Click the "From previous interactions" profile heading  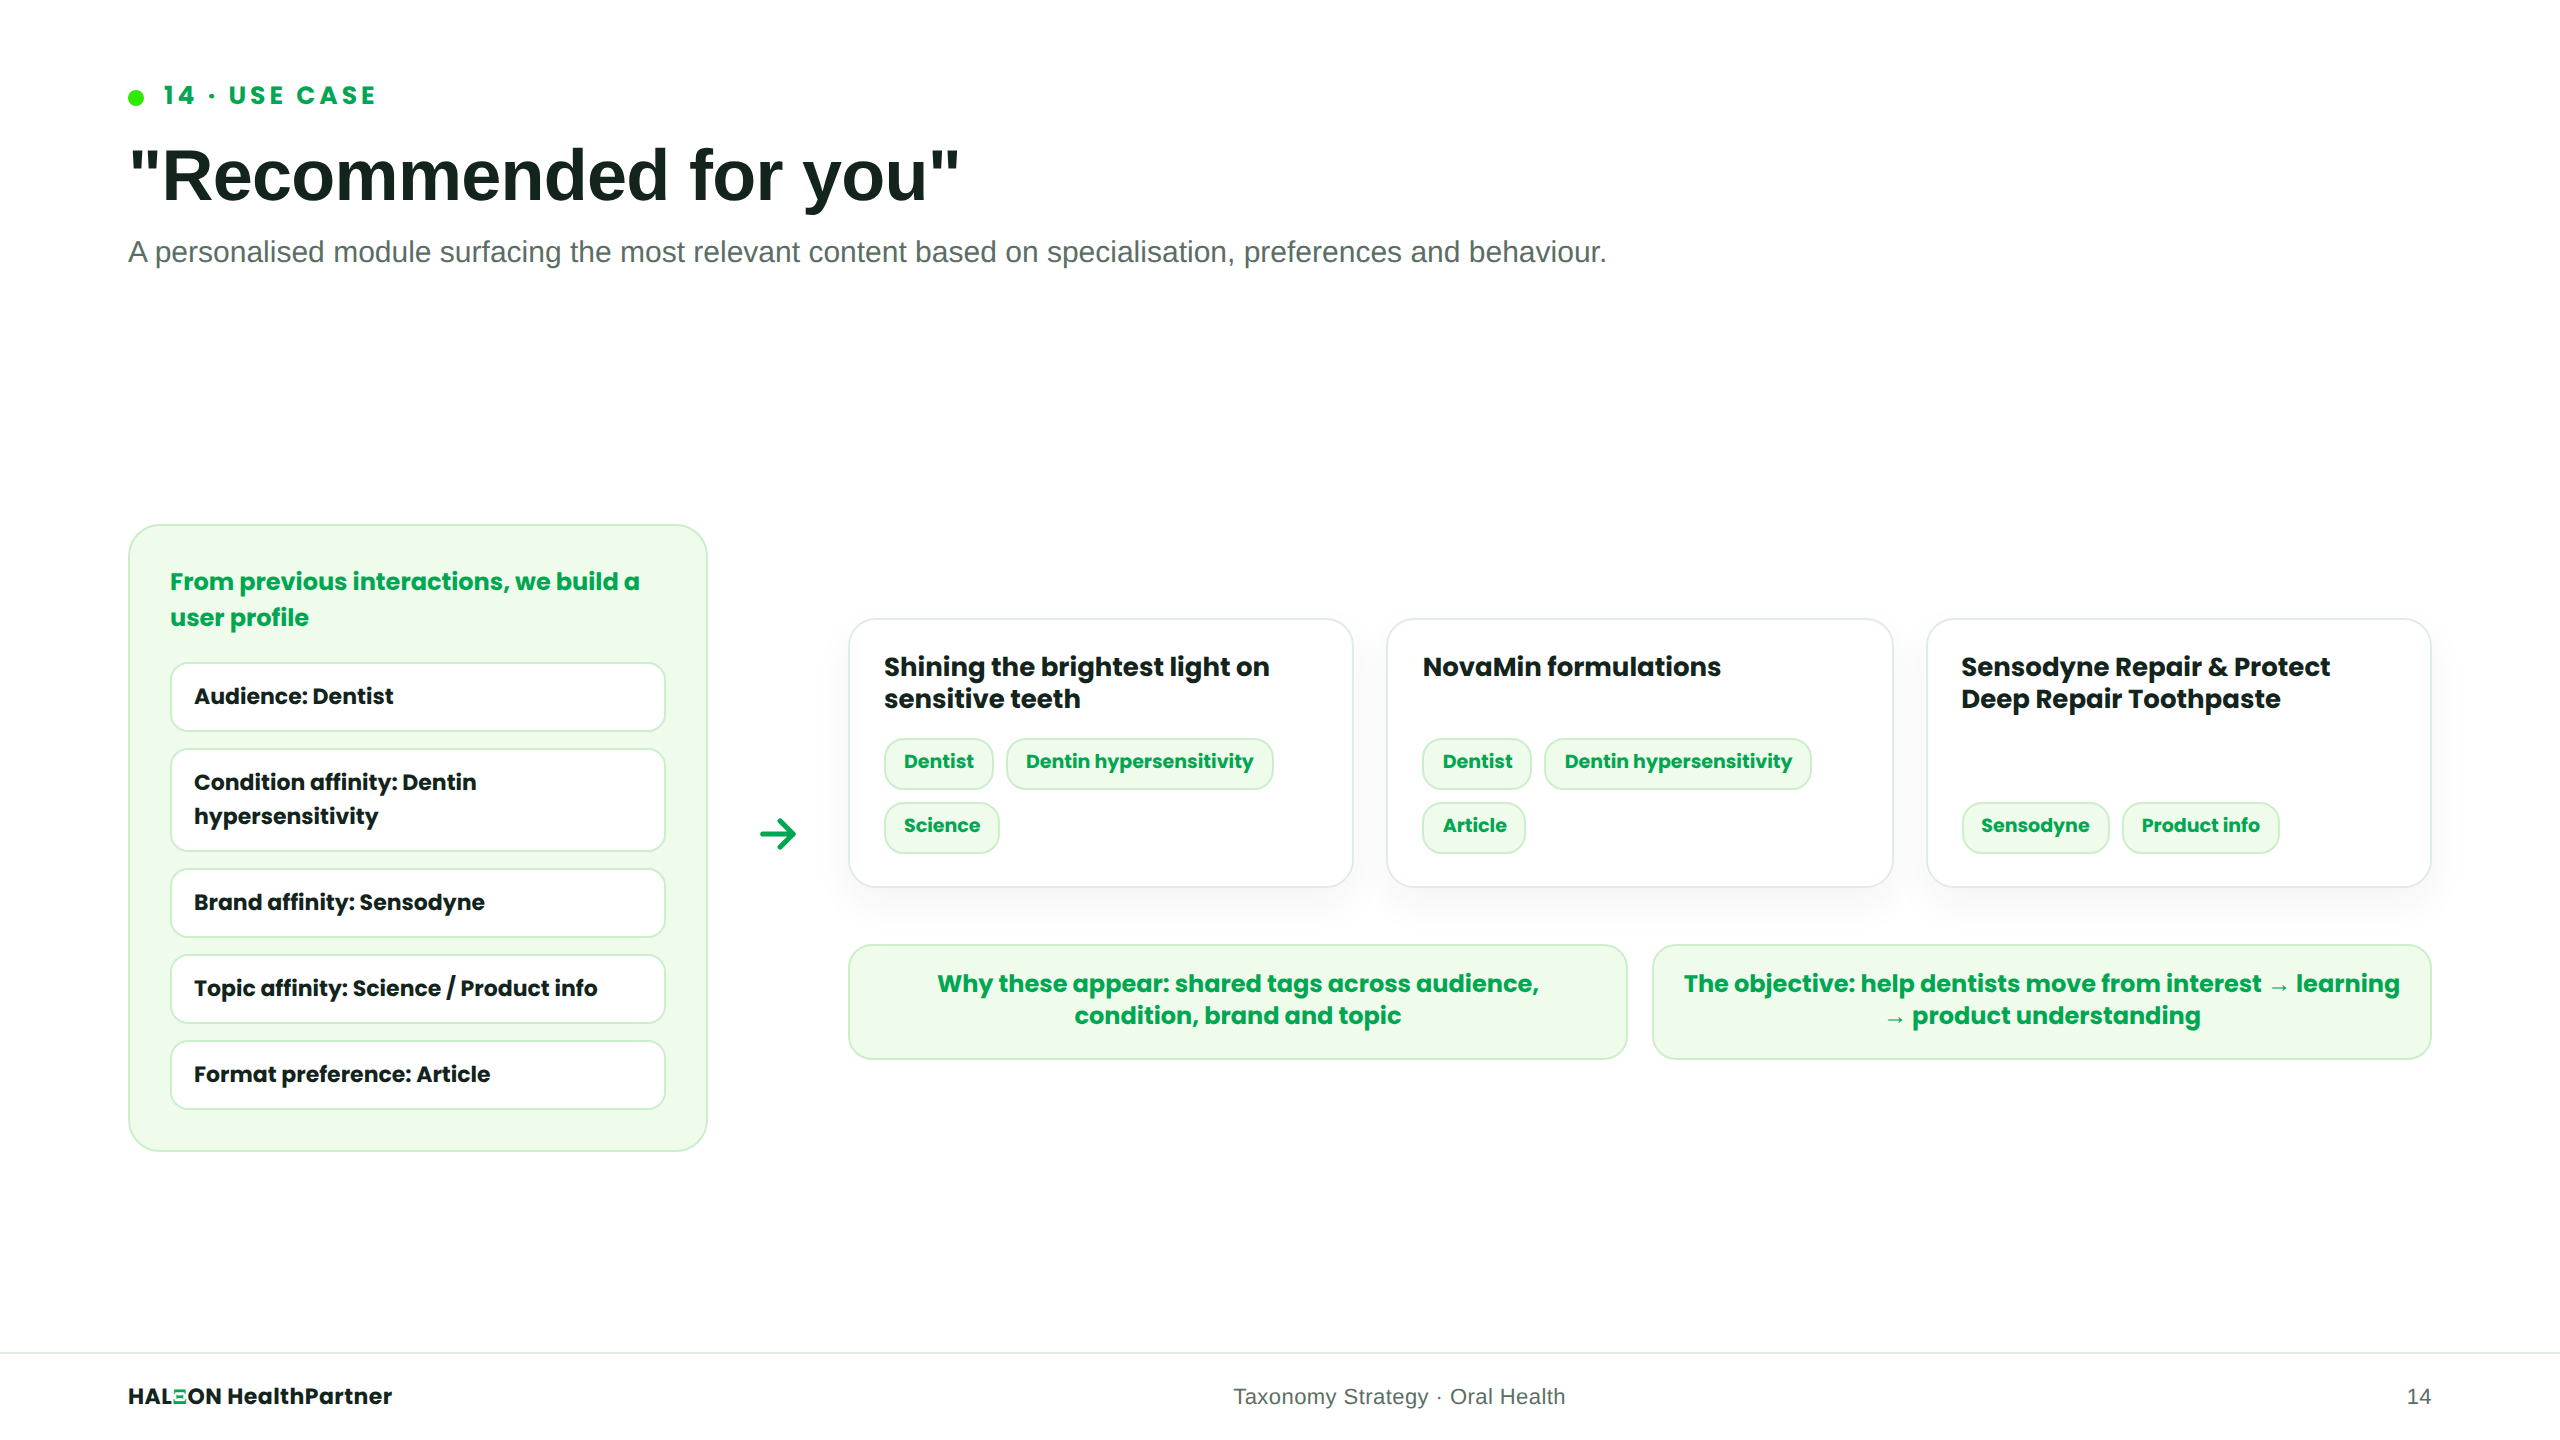coord(404,599)
